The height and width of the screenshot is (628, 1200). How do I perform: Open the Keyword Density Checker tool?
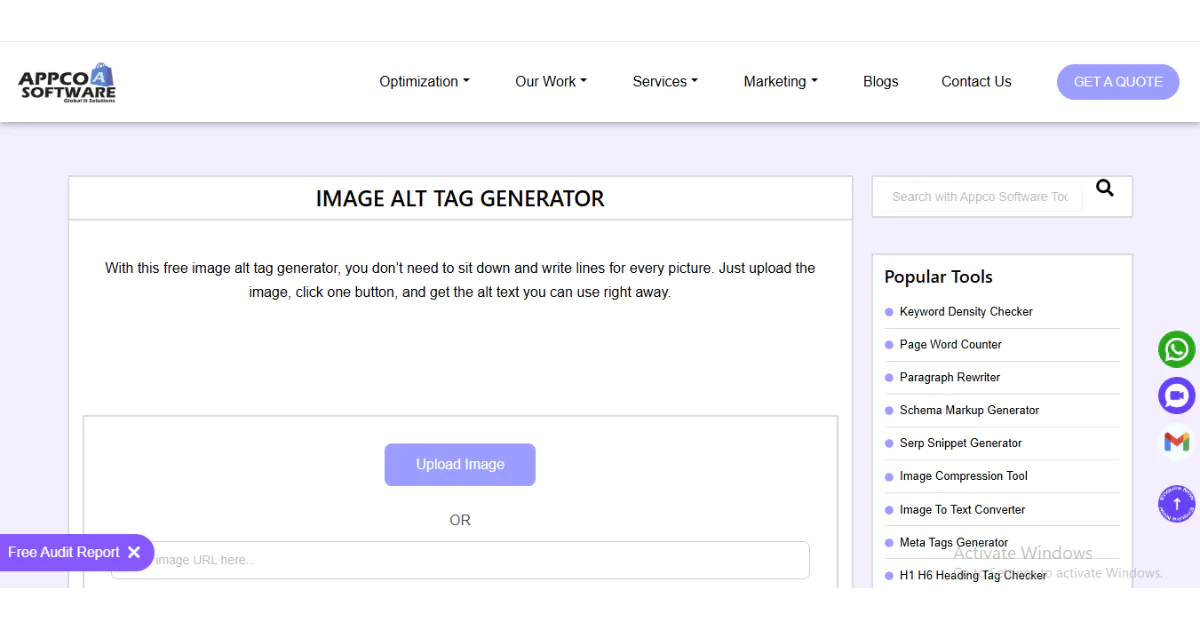[x=966, y=311]
